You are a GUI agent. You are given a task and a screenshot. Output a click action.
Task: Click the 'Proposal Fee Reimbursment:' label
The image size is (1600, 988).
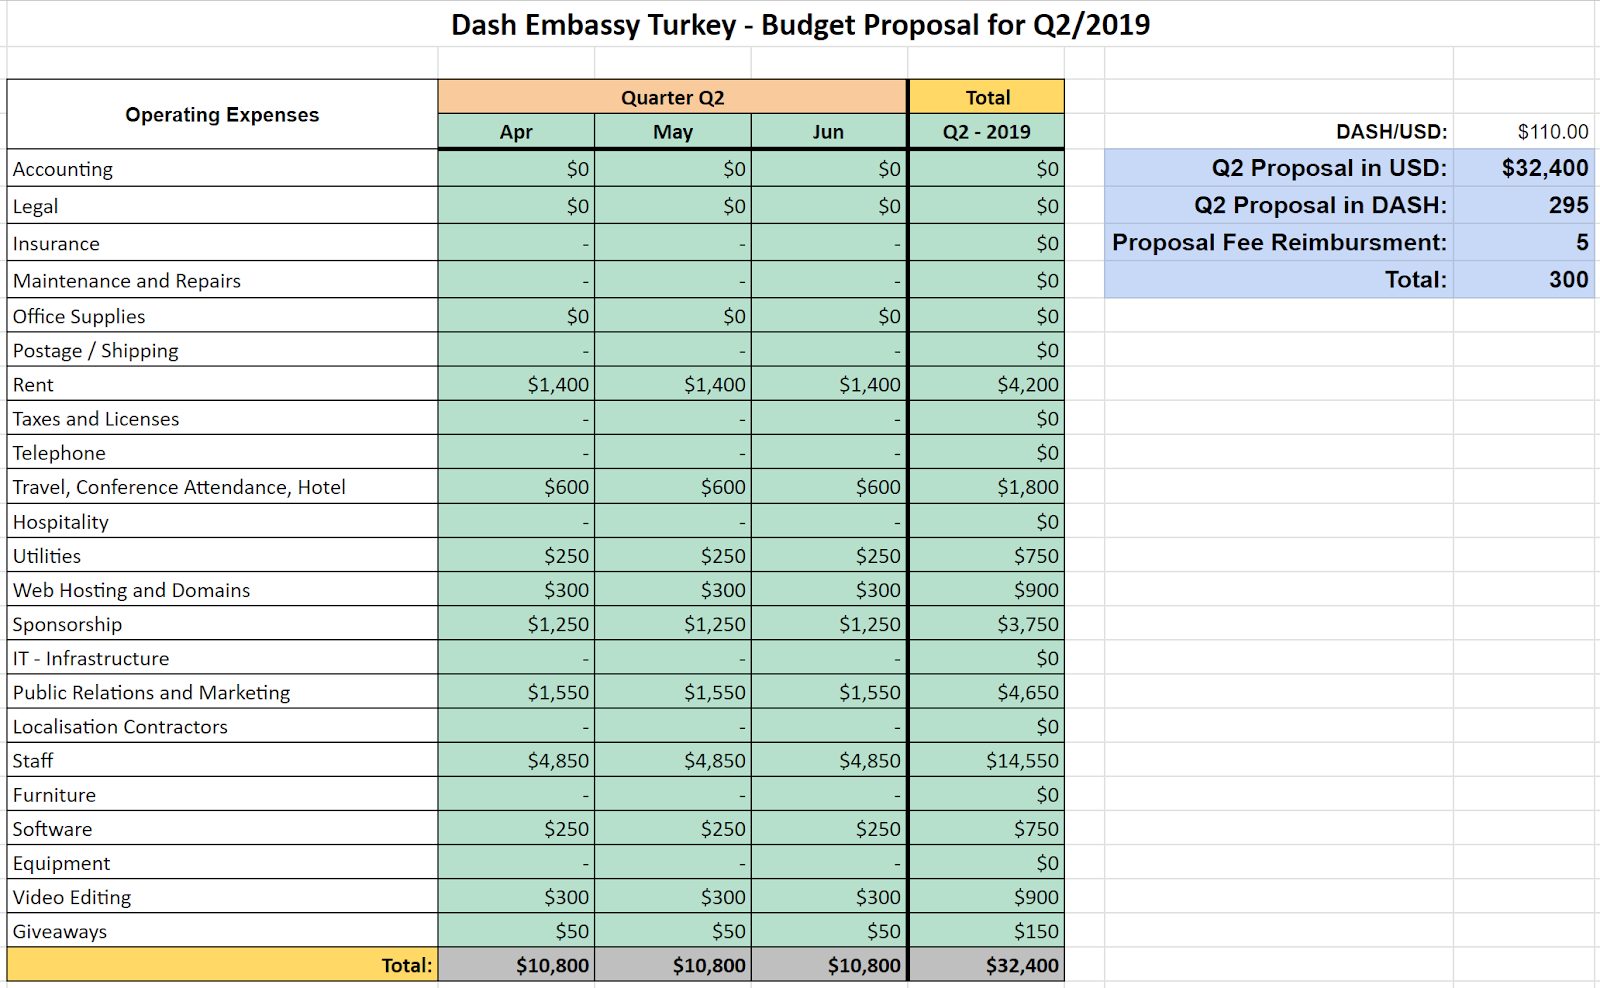pos(1279,242)
